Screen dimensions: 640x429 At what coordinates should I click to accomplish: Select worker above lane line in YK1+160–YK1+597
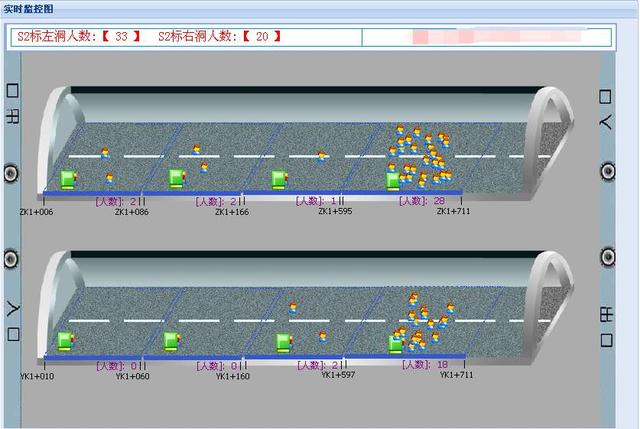coord(293,308)
